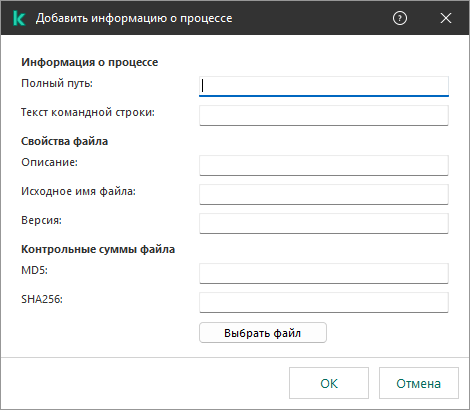Viewport: 470px width, 410px height.
Task: Click the SHA256: label
Action: coord(42,299)
